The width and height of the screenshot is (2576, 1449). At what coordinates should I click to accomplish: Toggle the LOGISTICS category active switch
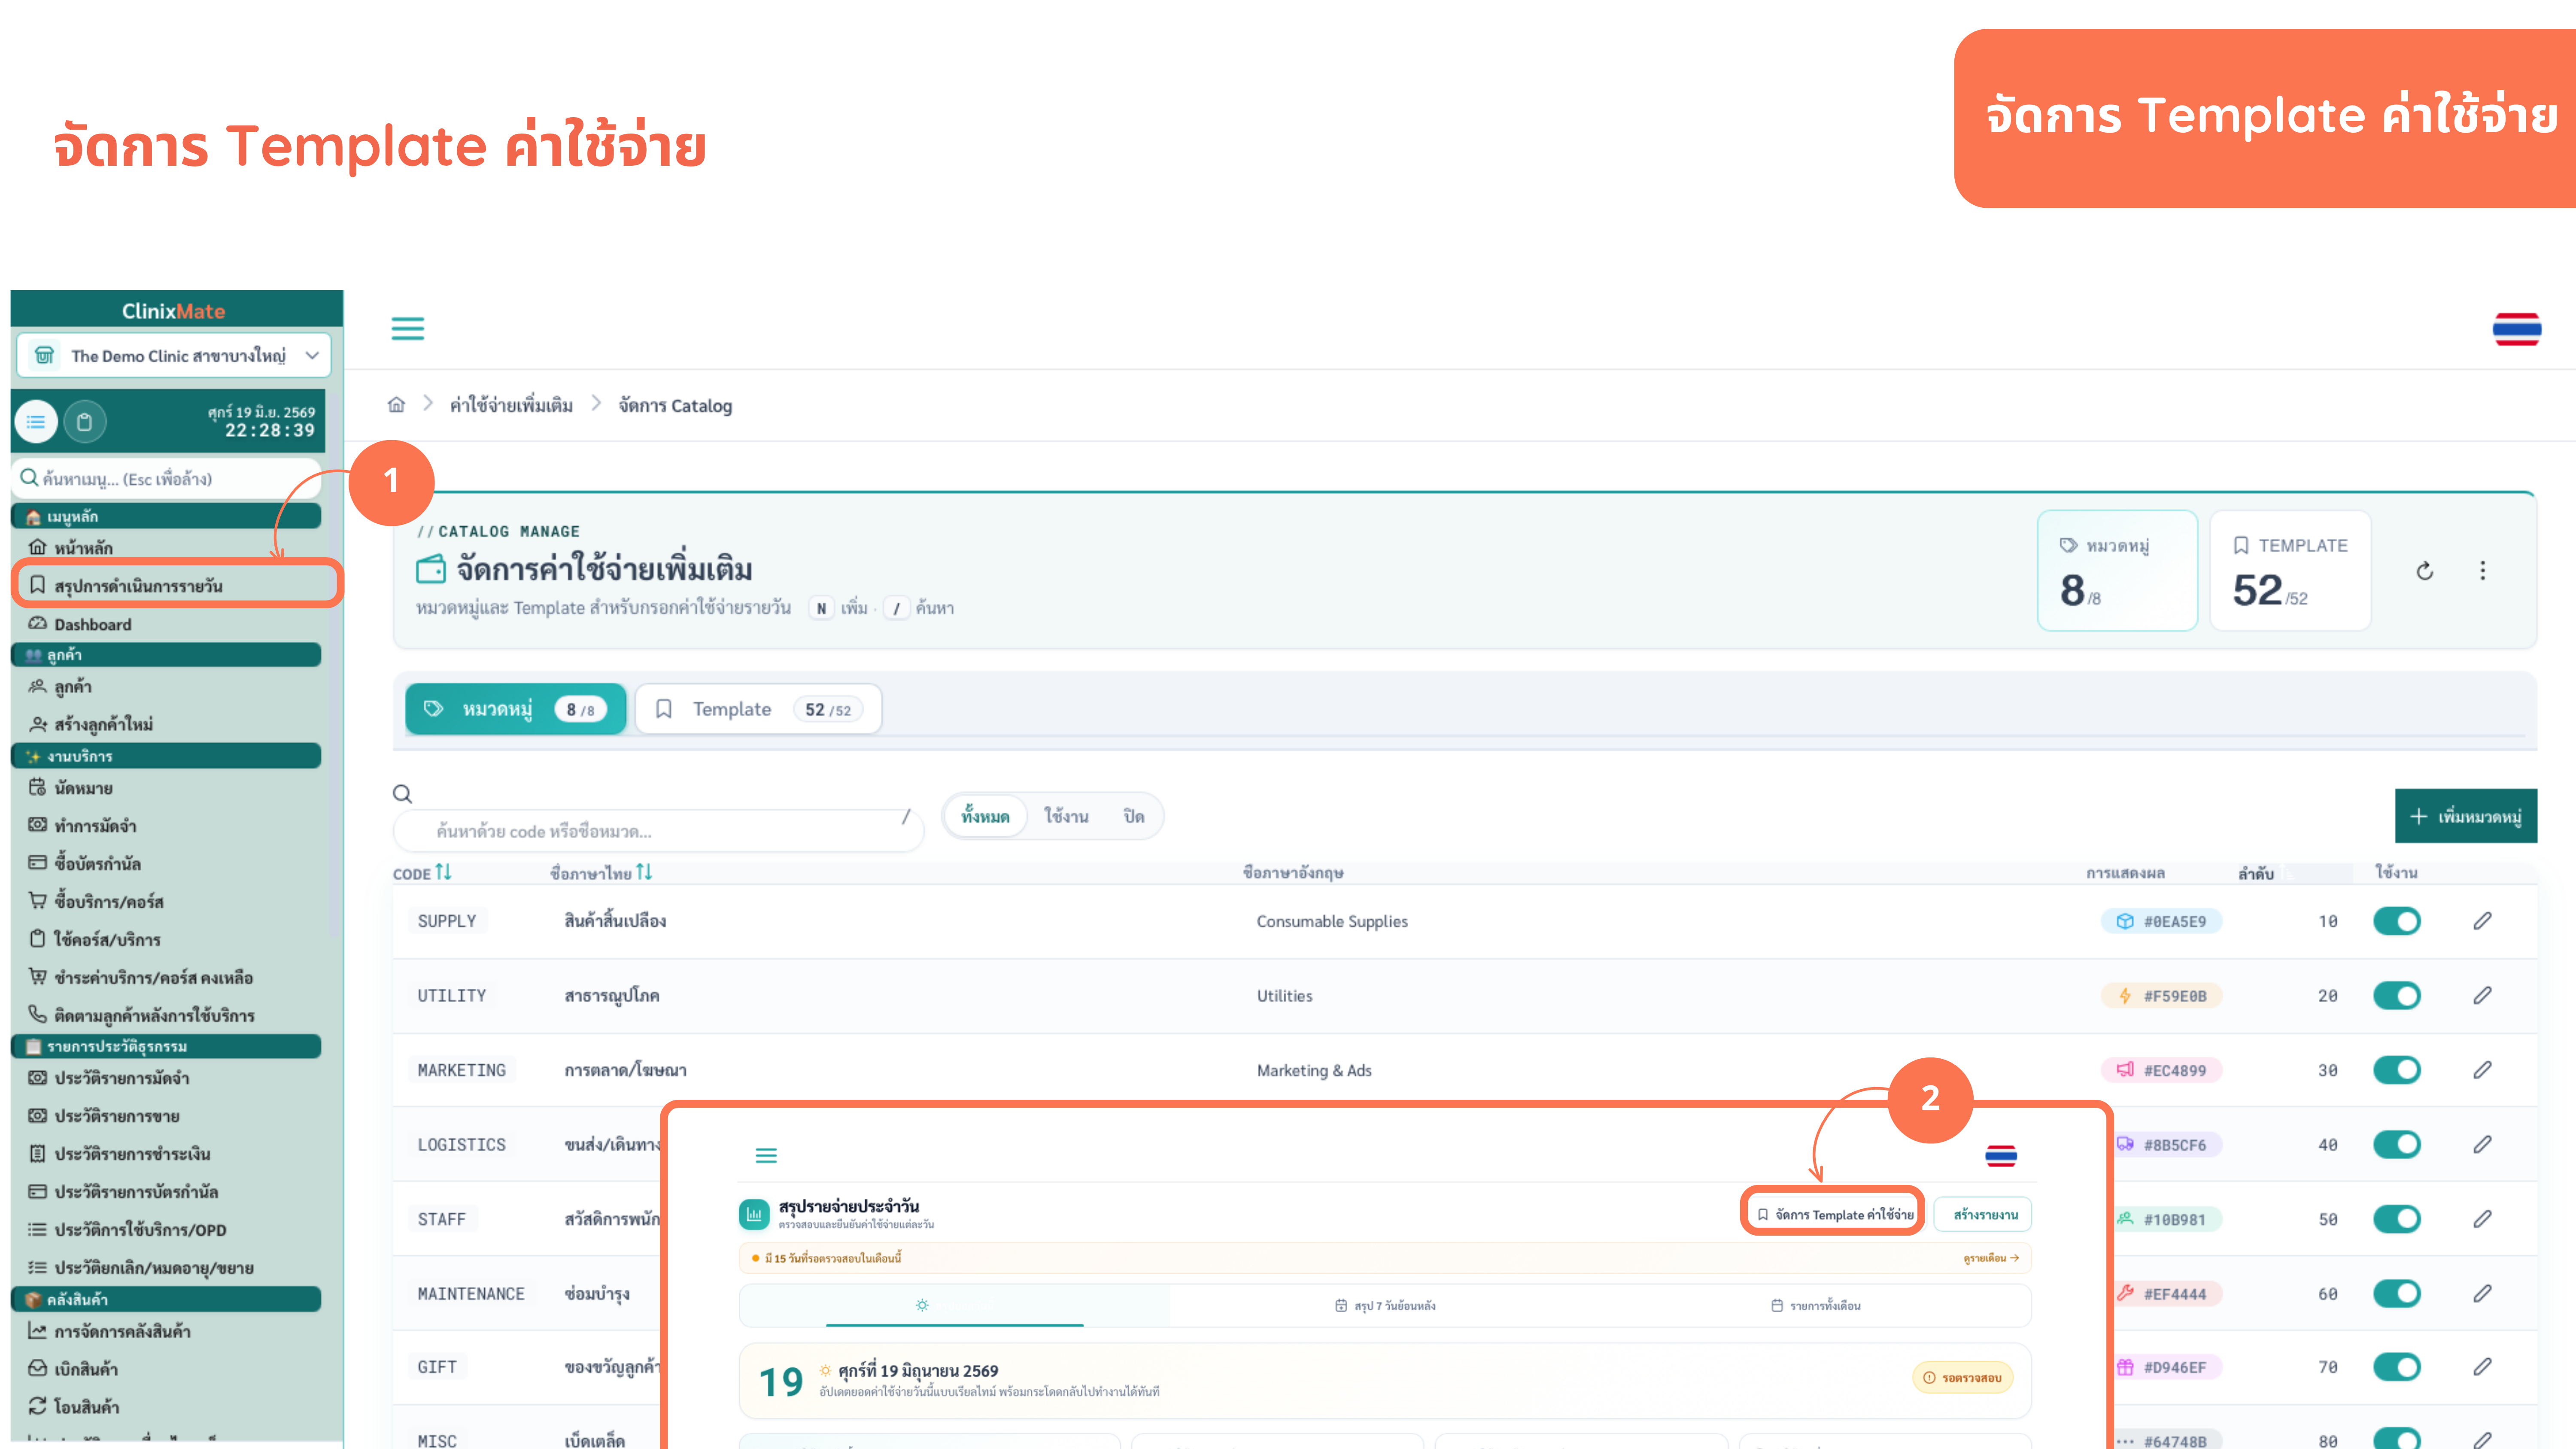(x=2396, y=1145)
